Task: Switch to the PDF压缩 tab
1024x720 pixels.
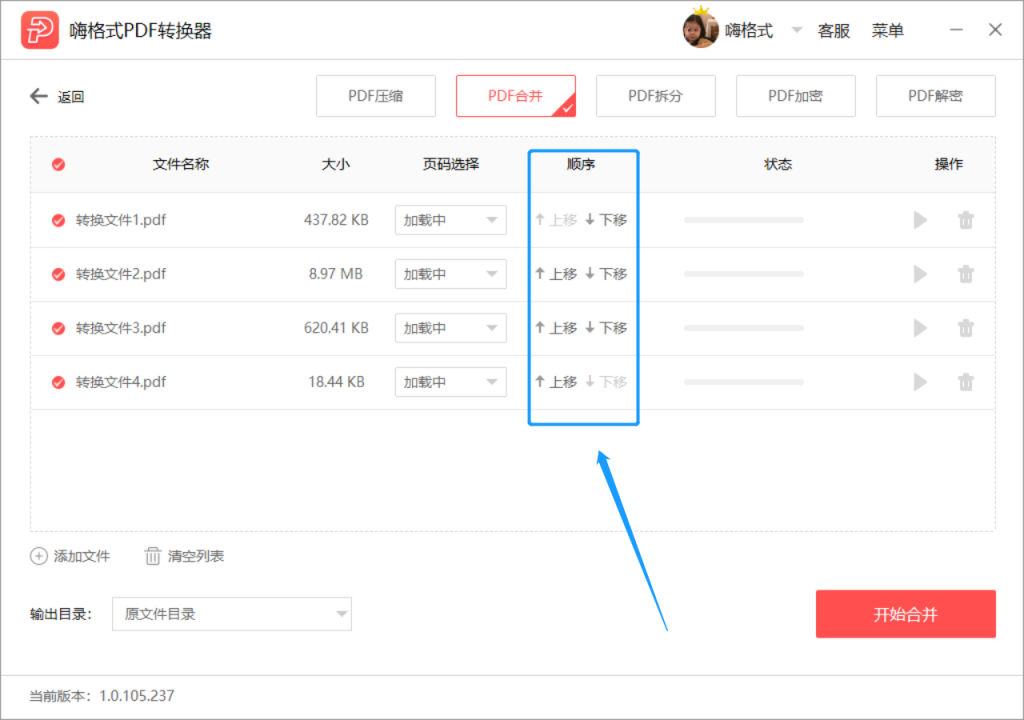Action: [x=376, y=96]
